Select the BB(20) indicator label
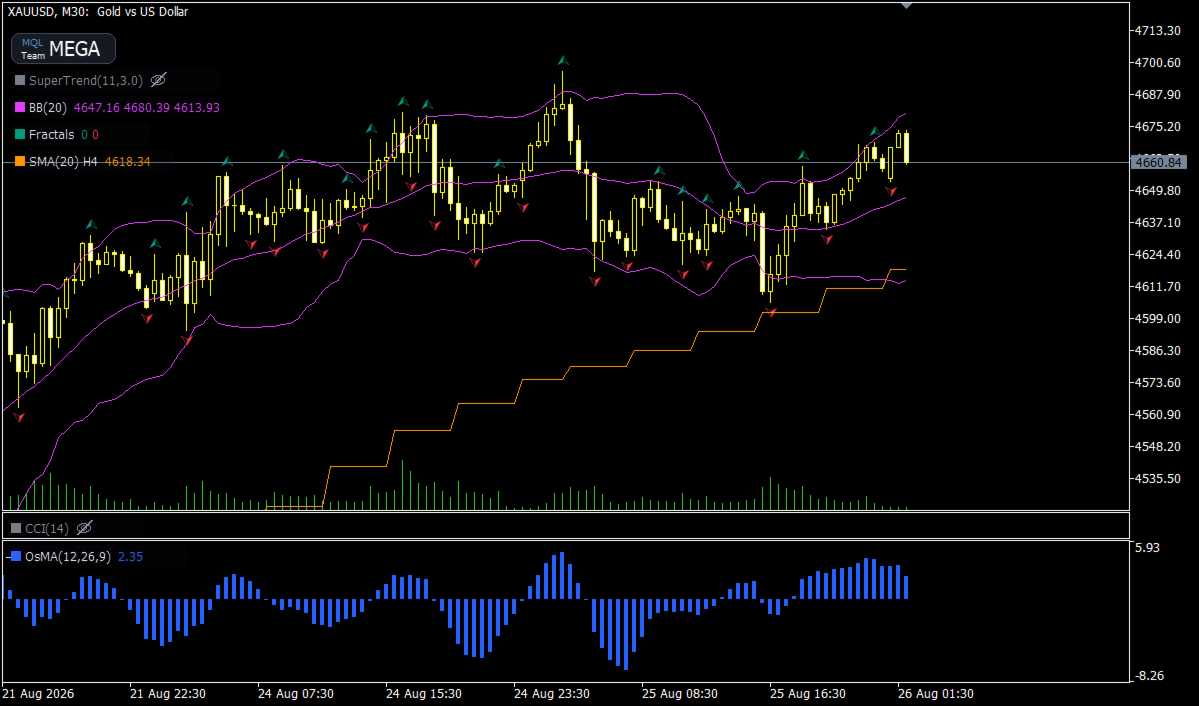 47,108
